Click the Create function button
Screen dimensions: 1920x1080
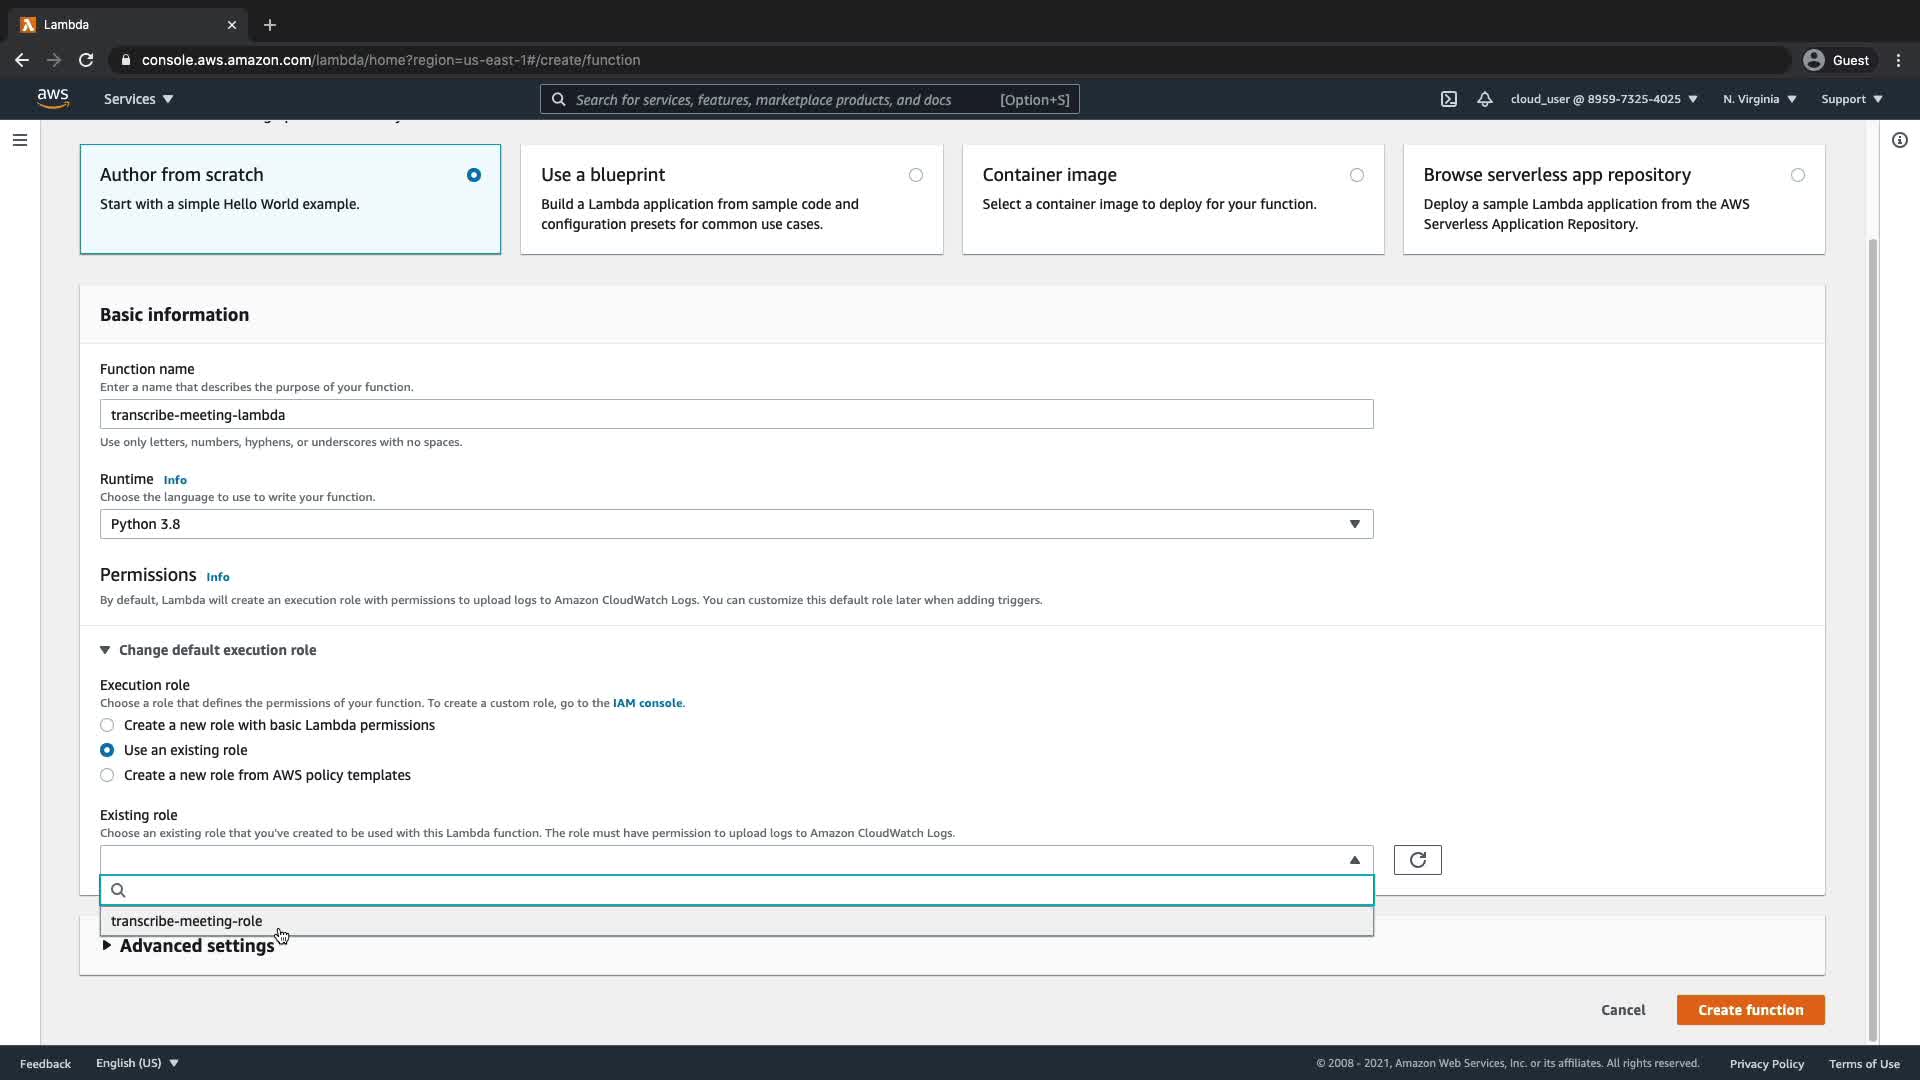pos(1750,1010)
